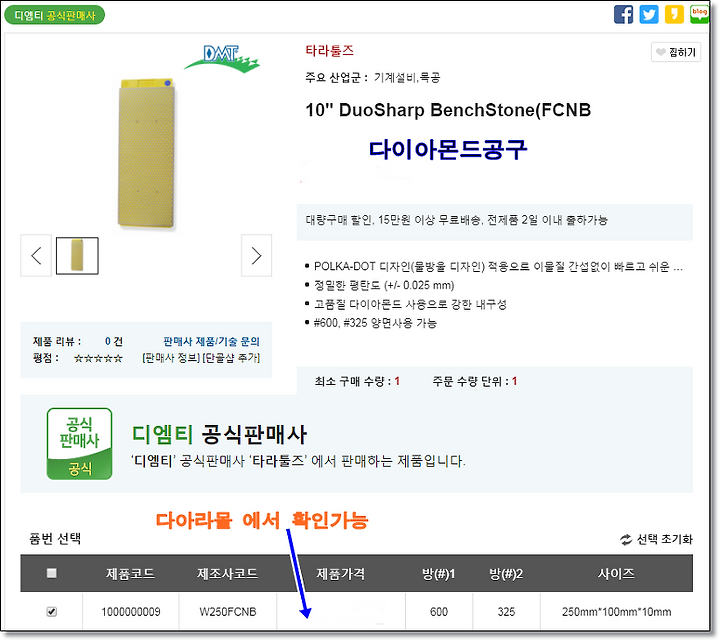Click the large product image
This screenshot has width=720, height=641.
pos(146,153)
